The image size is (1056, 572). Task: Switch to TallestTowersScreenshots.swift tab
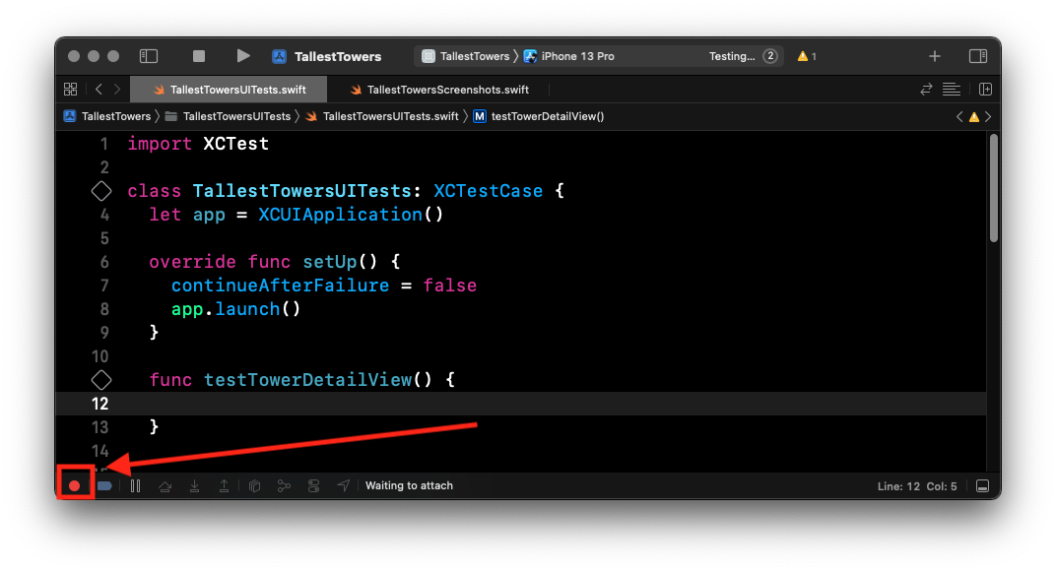click(x=440, y=90)
